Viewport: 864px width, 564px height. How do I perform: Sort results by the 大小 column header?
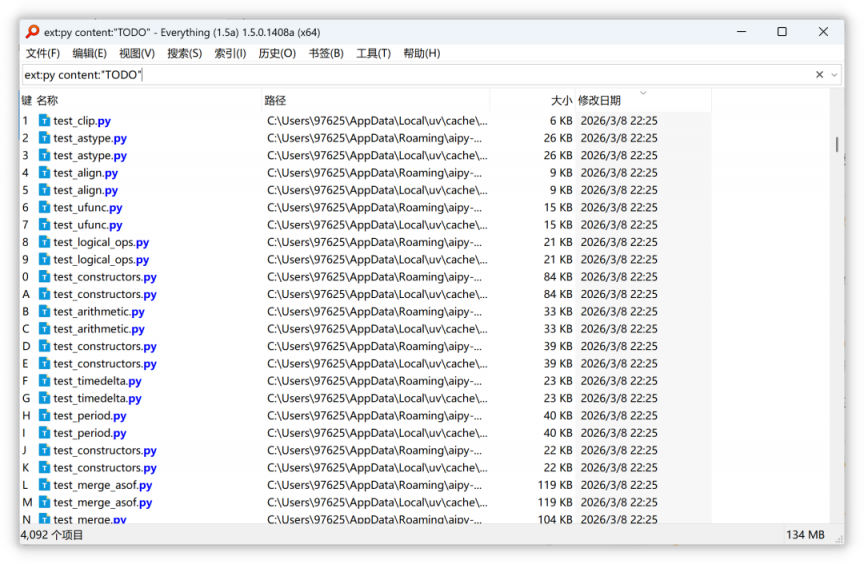(x=561, y=100)
